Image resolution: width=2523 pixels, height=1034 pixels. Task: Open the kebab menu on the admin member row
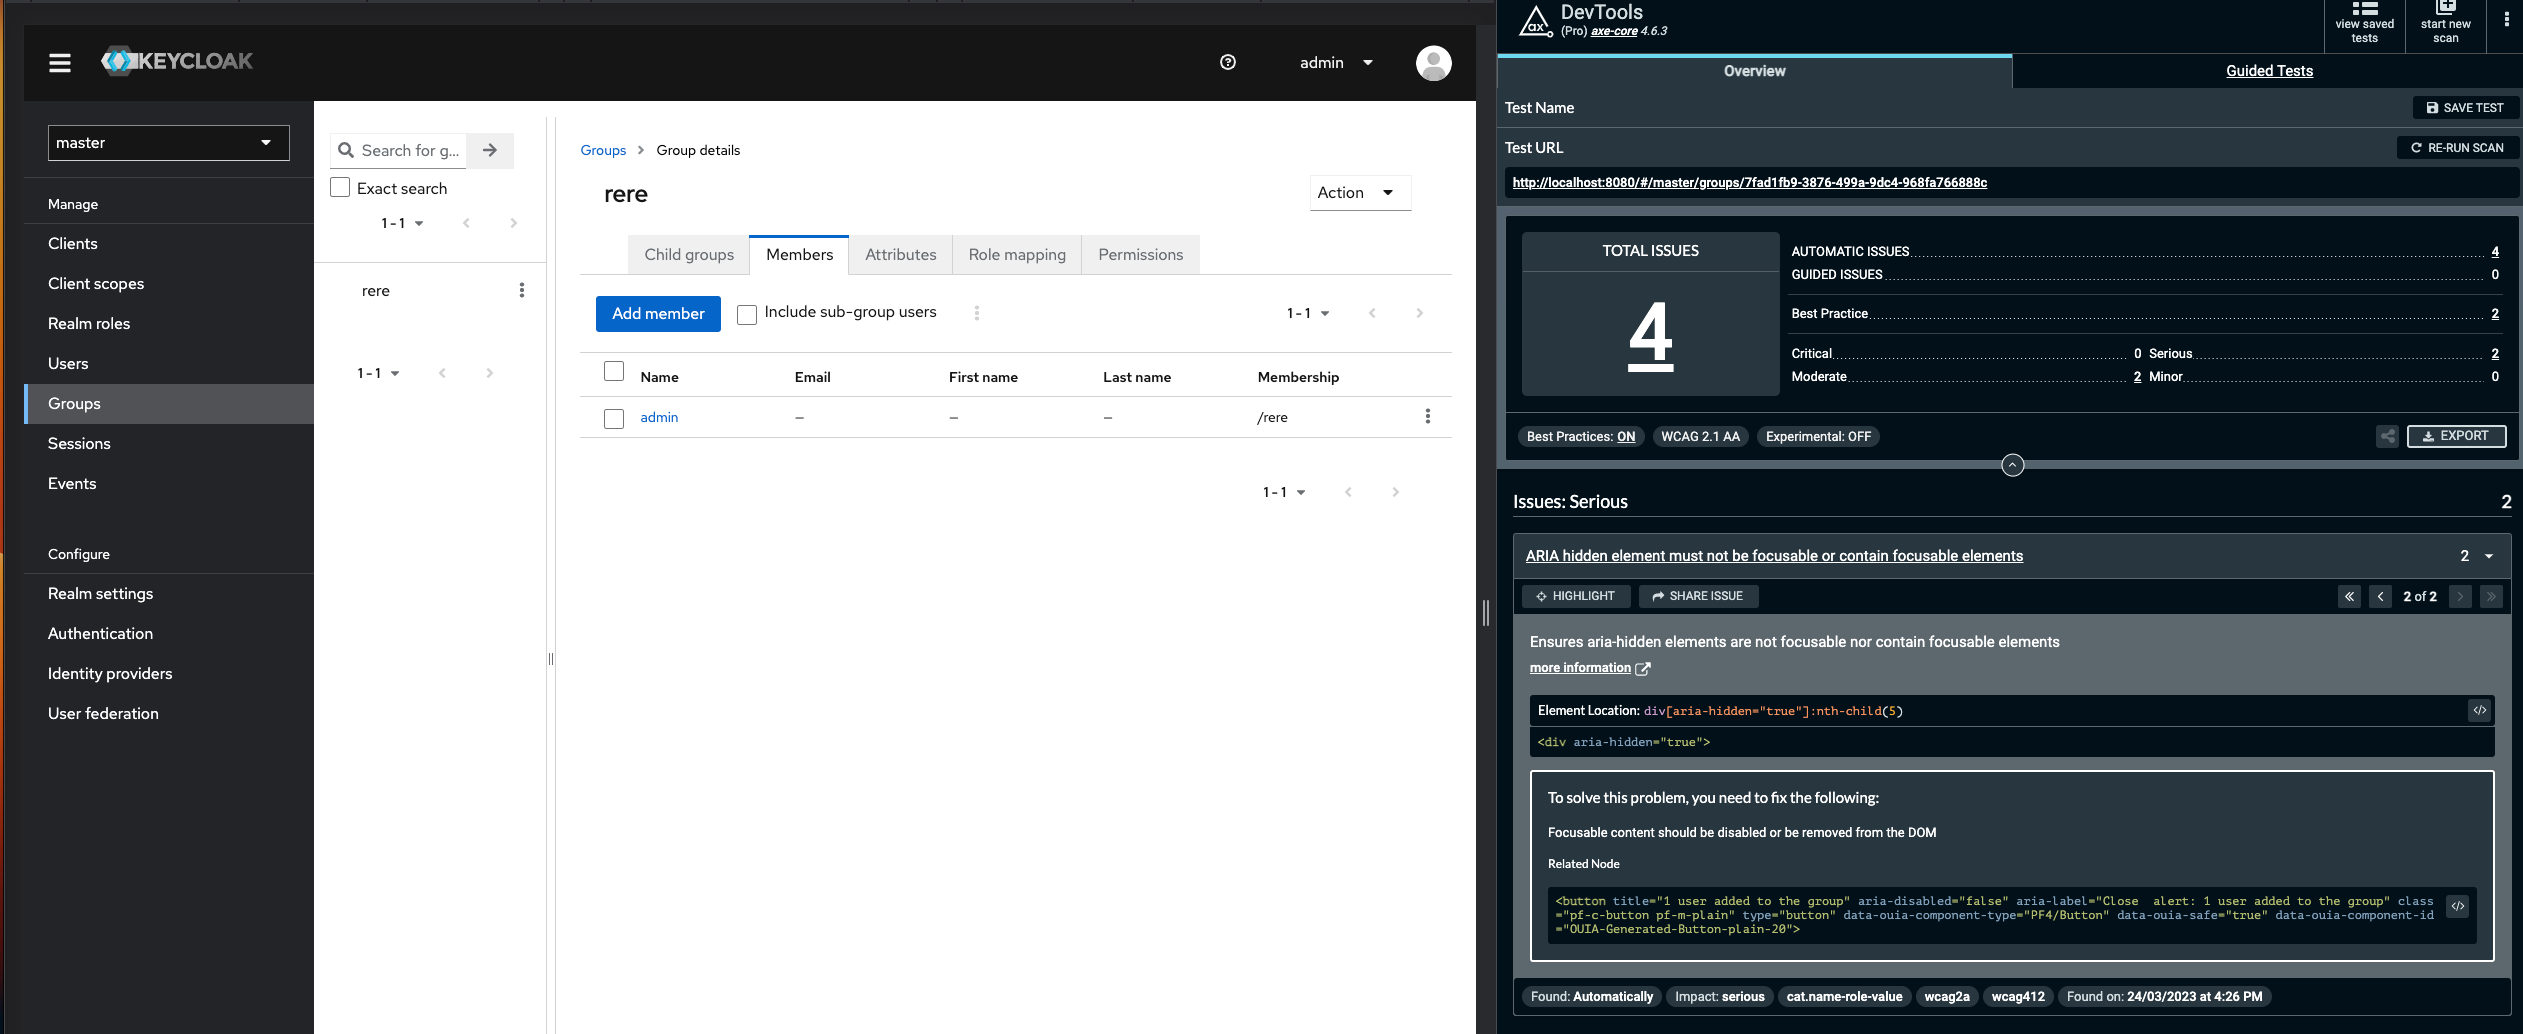click(x=1428, y=416)
